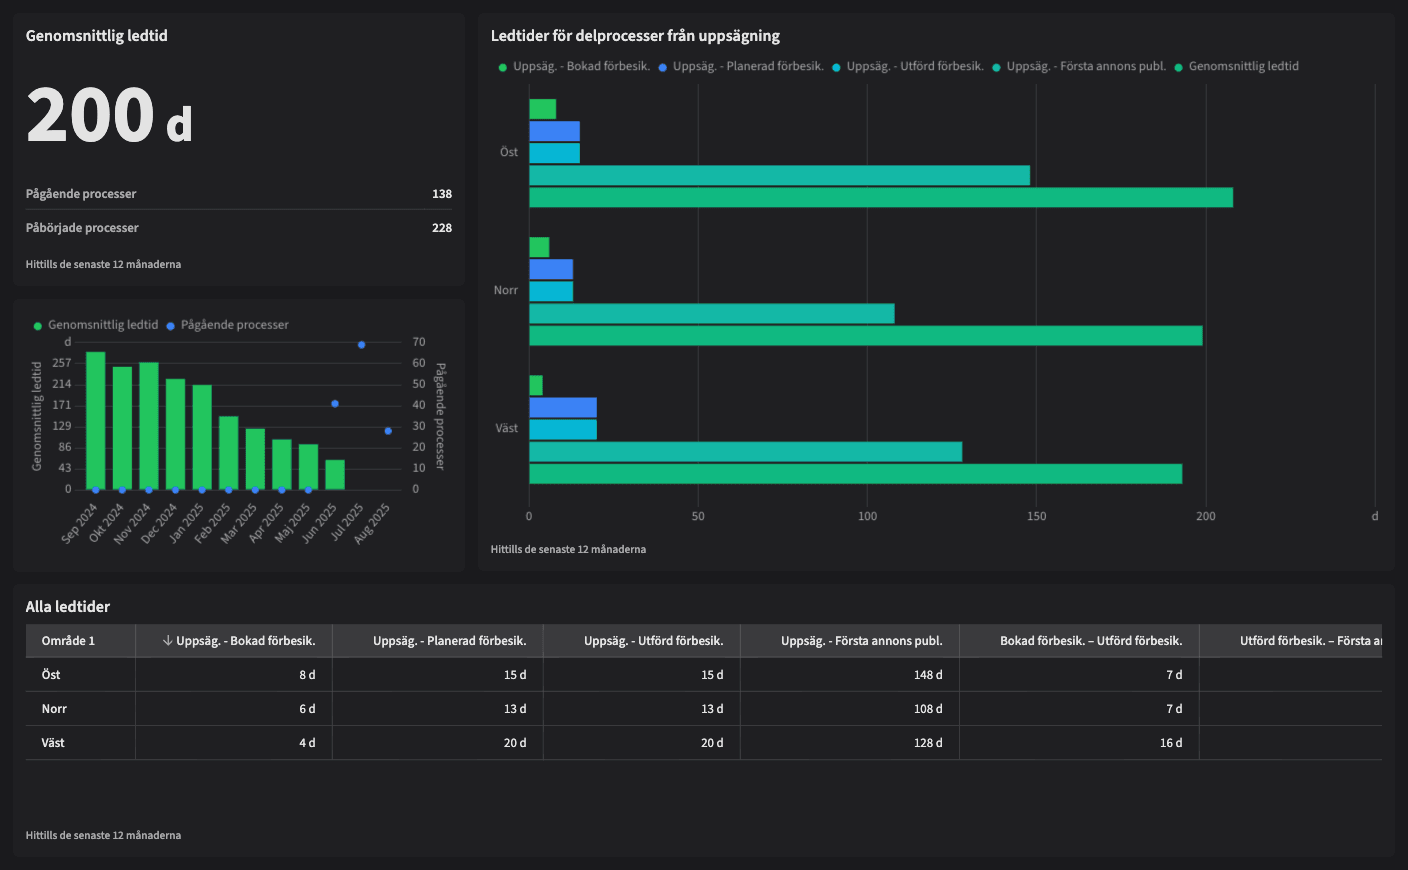Select the "Öst" row in the table

pyautogui.click(x=52, y=675)
